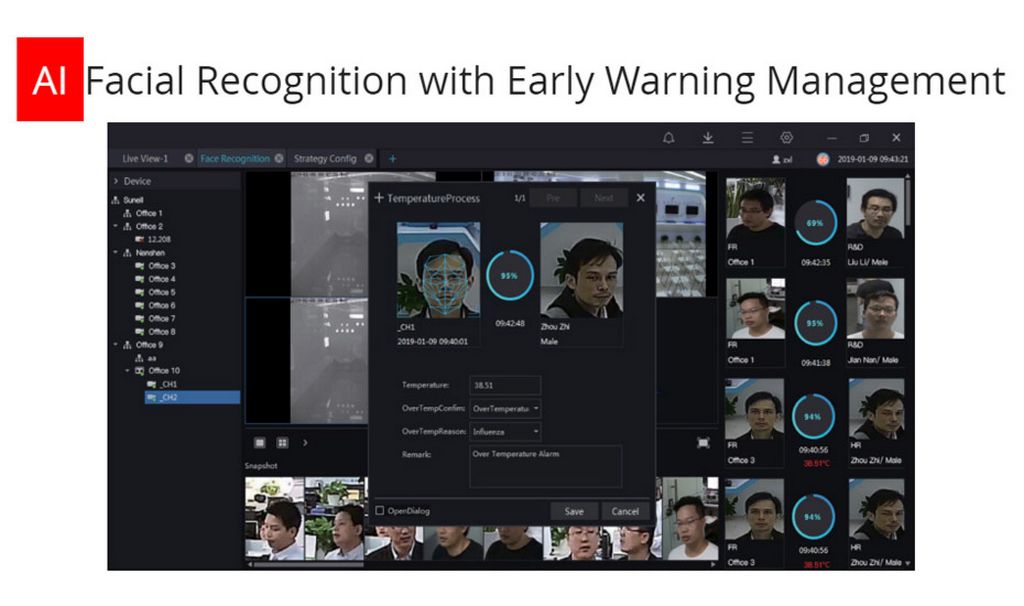Click the snapshot strip horizontal scrollbar
The height and width of the screenshot is (606, 1024).
point(308,564)
